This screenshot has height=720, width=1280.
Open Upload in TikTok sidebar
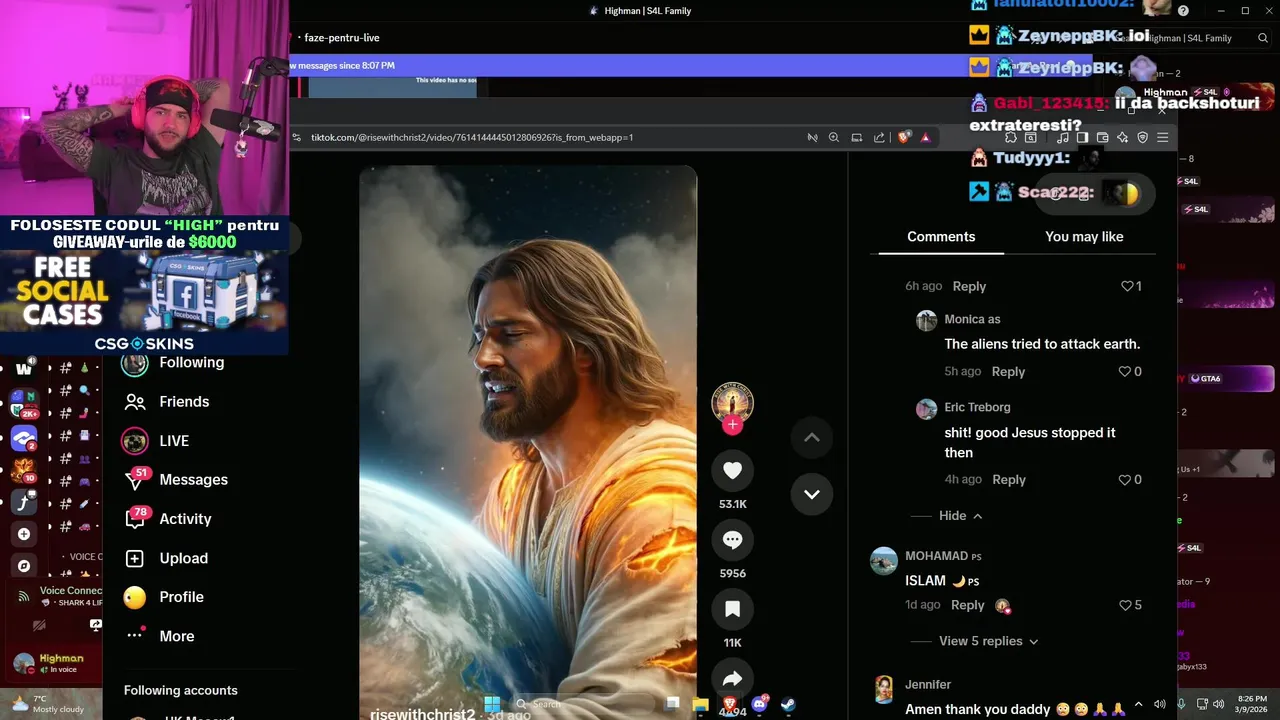pos(166,558)
